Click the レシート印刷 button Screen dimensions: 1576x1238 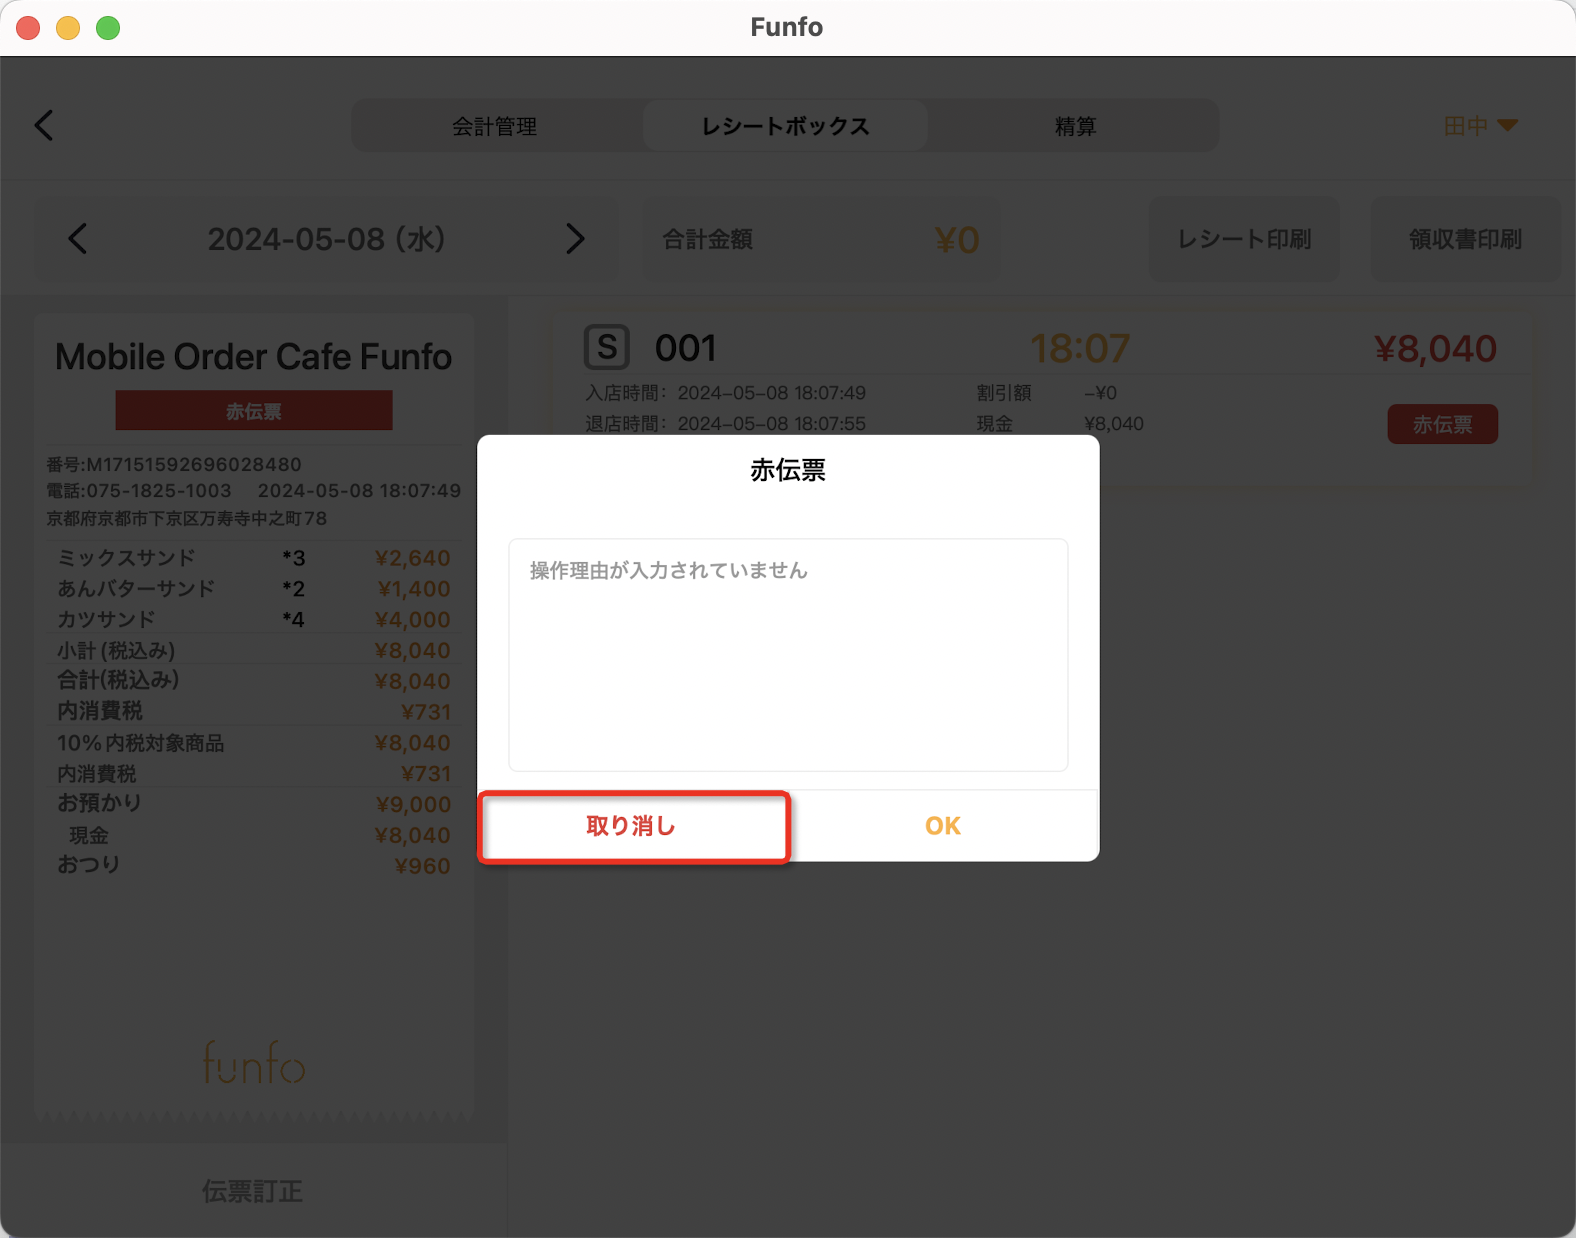coord(1244,239)
